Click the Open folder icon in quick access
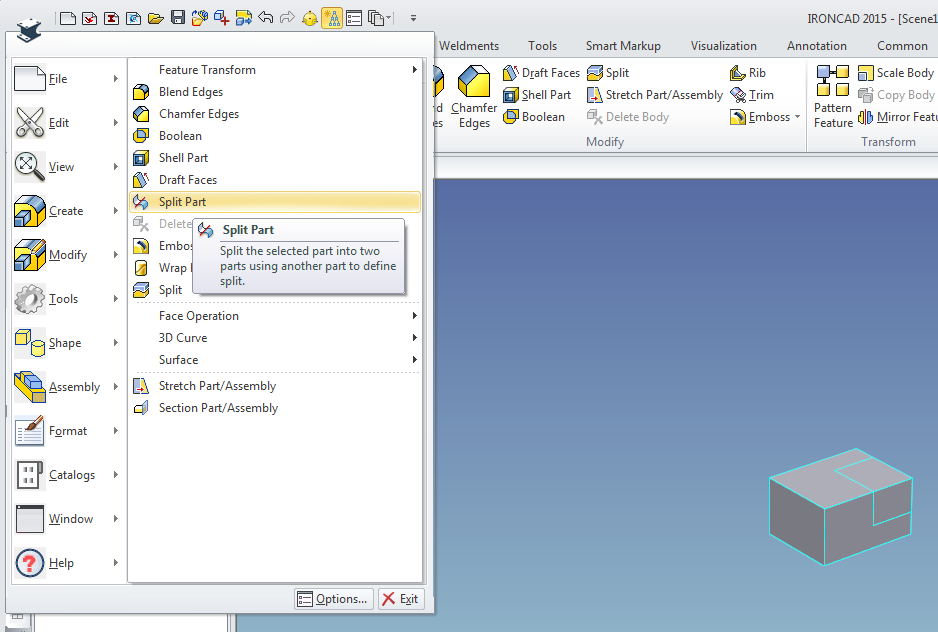 (x=156, y=18)
